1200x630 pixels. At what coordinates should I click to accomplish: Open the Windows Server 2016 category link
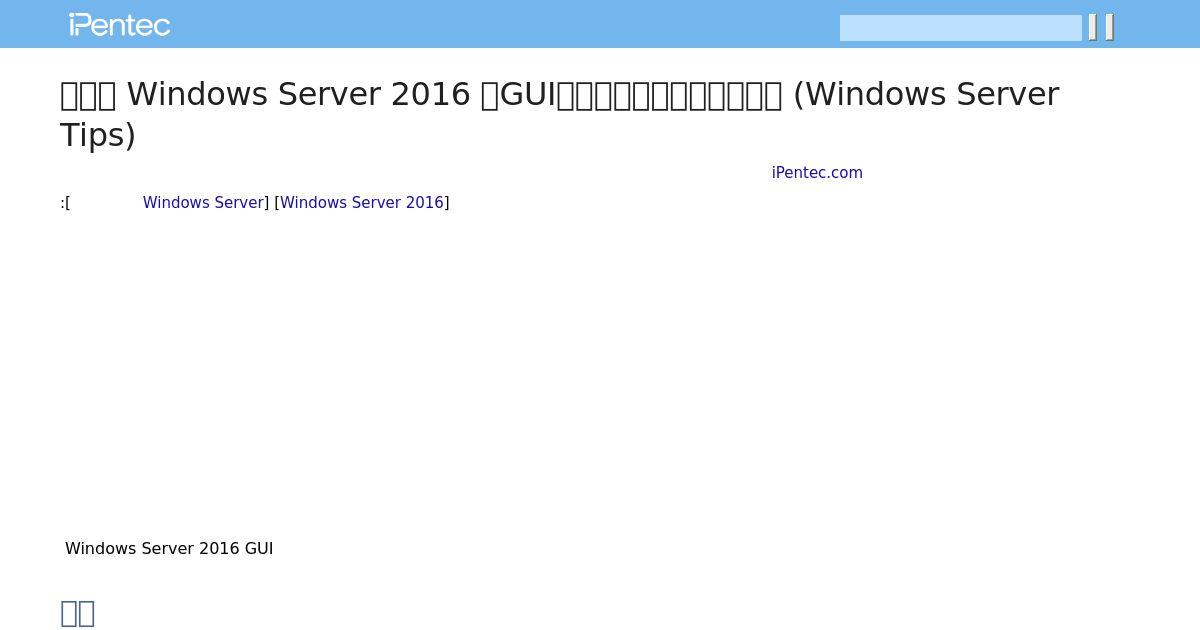[x=362, y=203]
